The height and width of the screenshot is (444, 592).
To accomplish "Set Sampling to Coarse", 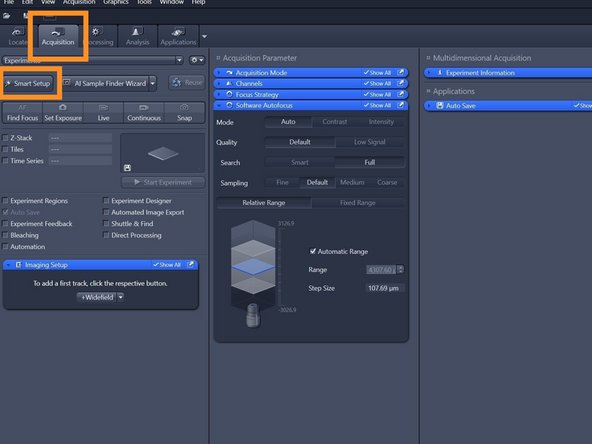I will 387,182.
